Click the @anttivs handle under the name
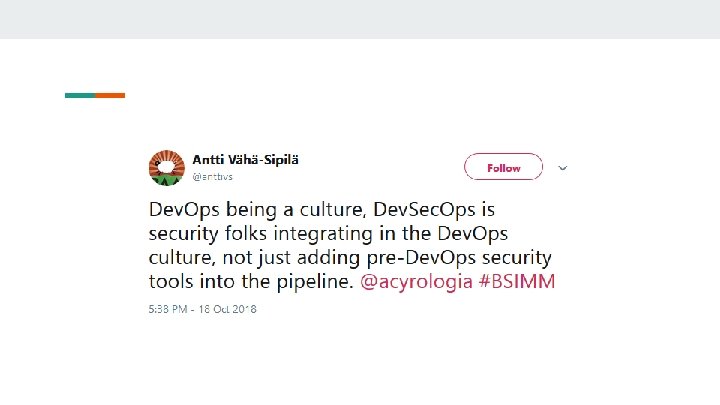This screenshot has height=405, width=720. pyautogui.click(x=211, y=176)
